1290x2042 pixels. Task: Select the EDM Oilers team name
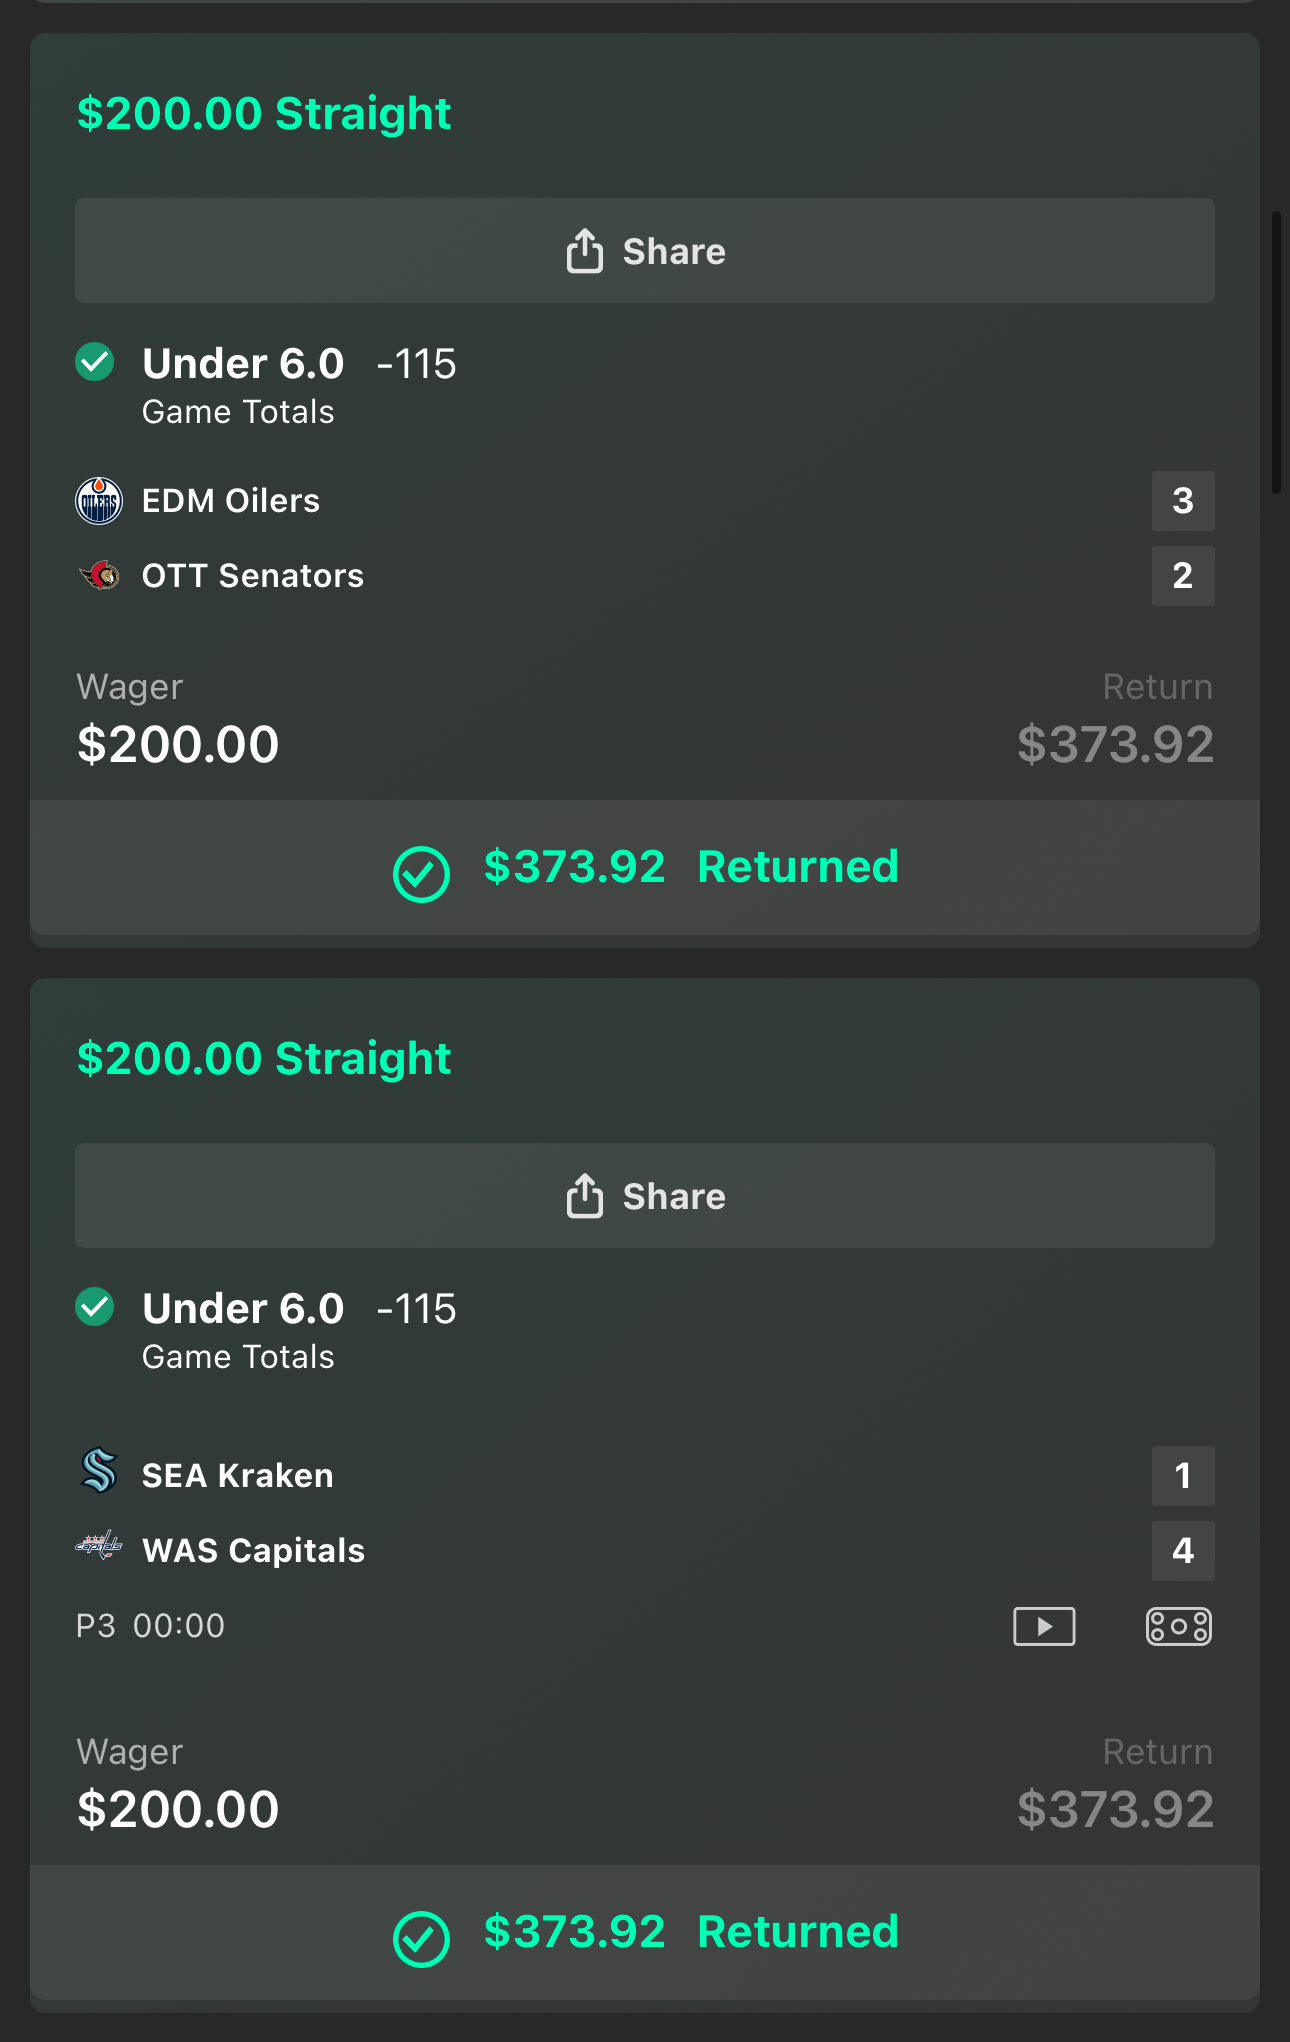click(x=231, y=501)
